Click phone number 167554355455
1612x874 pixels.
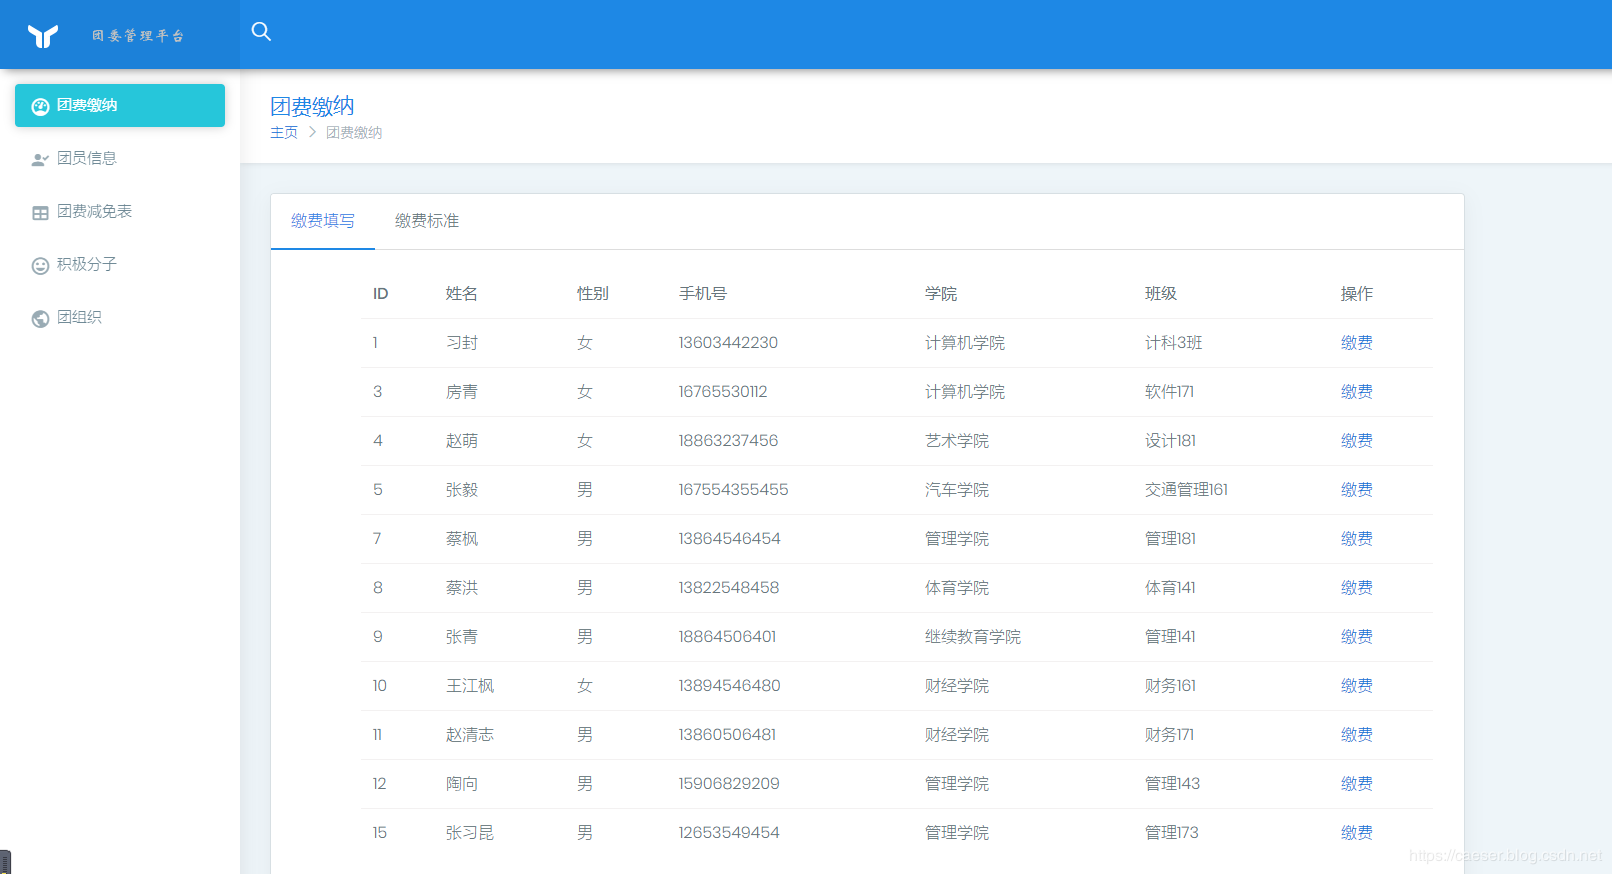(x=733, y=490)
